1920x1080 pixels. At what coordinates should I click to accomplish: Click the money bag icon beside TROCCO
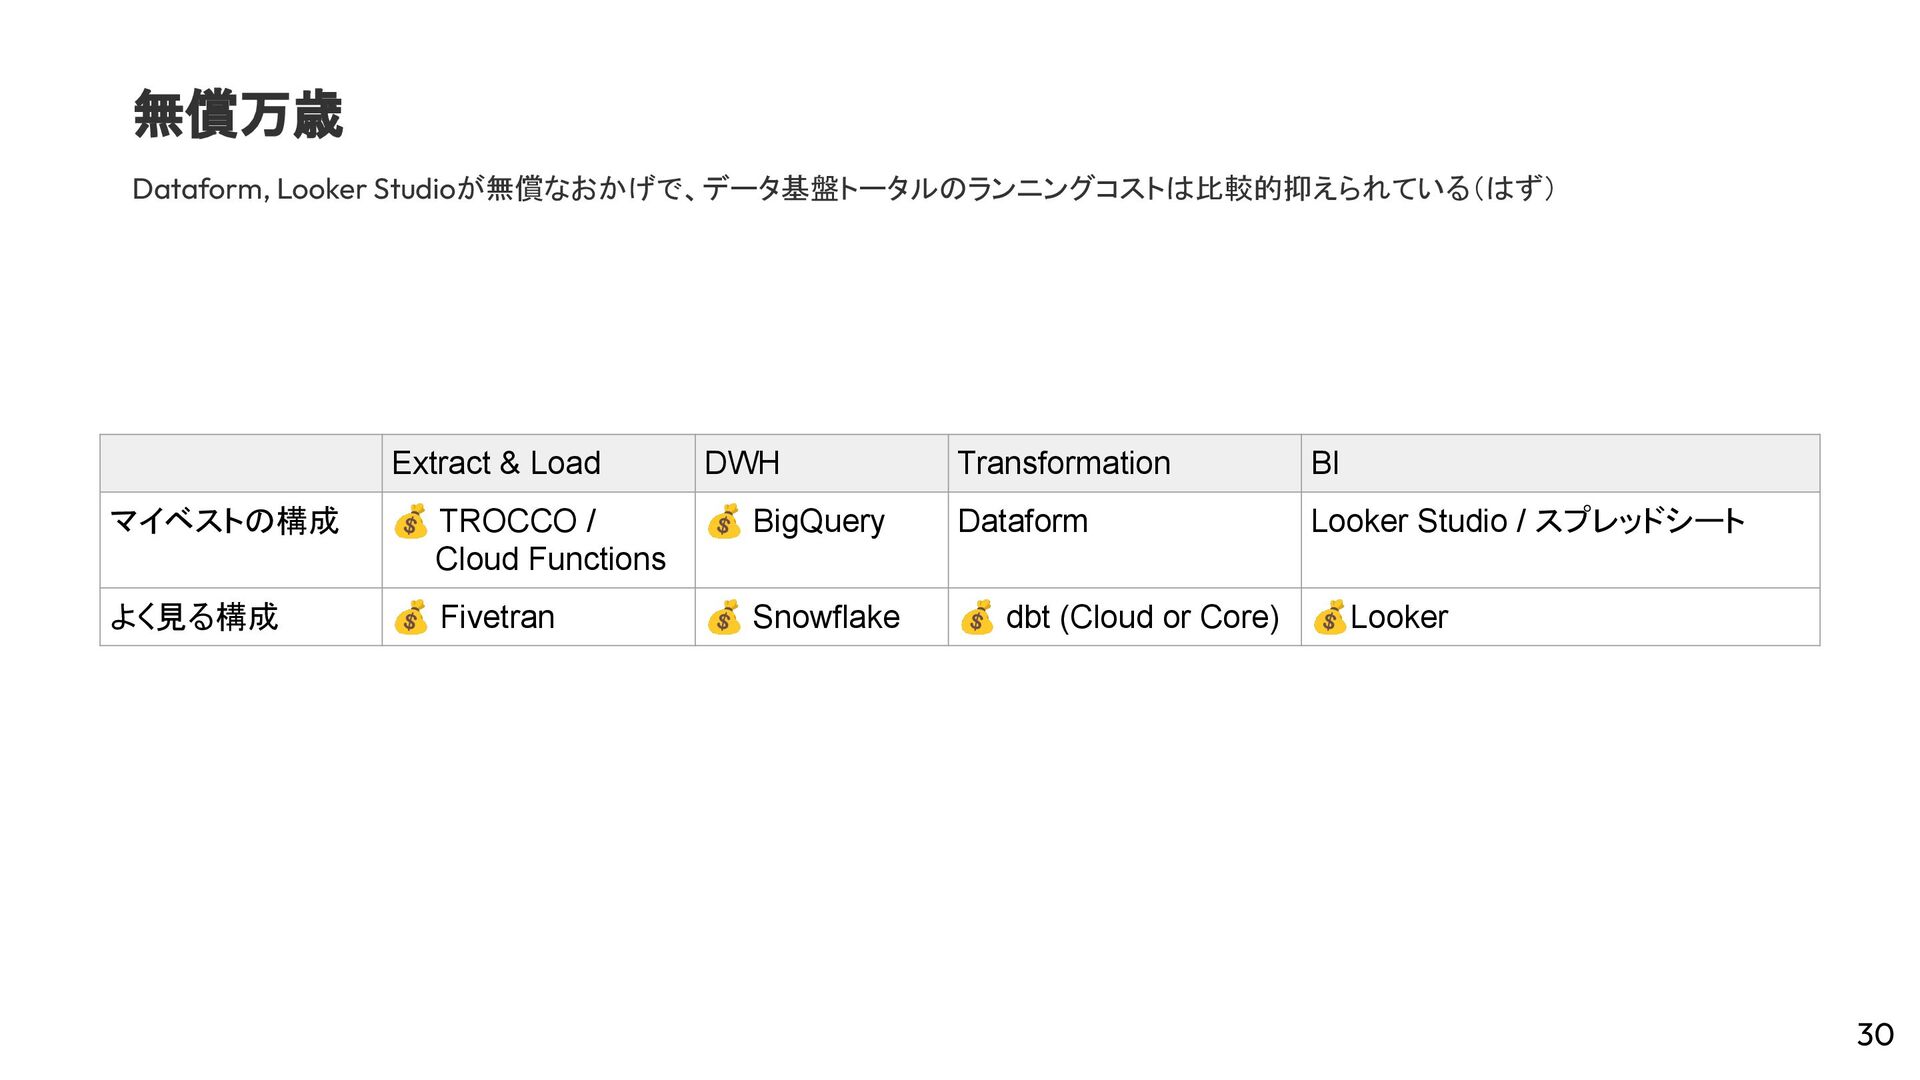click(410, 521)
